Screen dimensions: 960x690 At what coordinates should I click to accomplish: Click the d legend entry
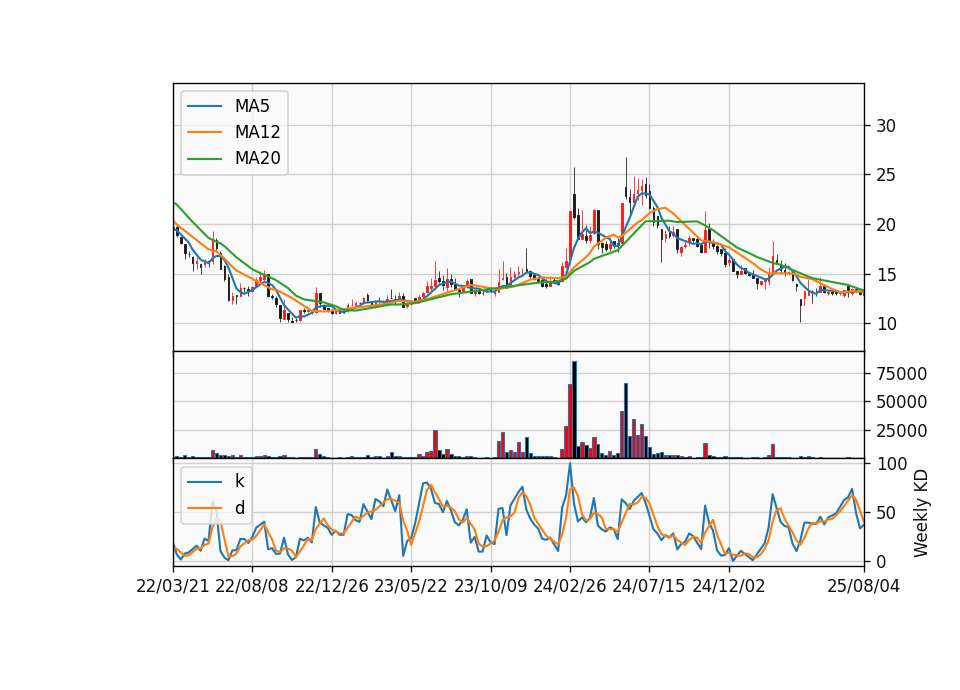[239, 508]
